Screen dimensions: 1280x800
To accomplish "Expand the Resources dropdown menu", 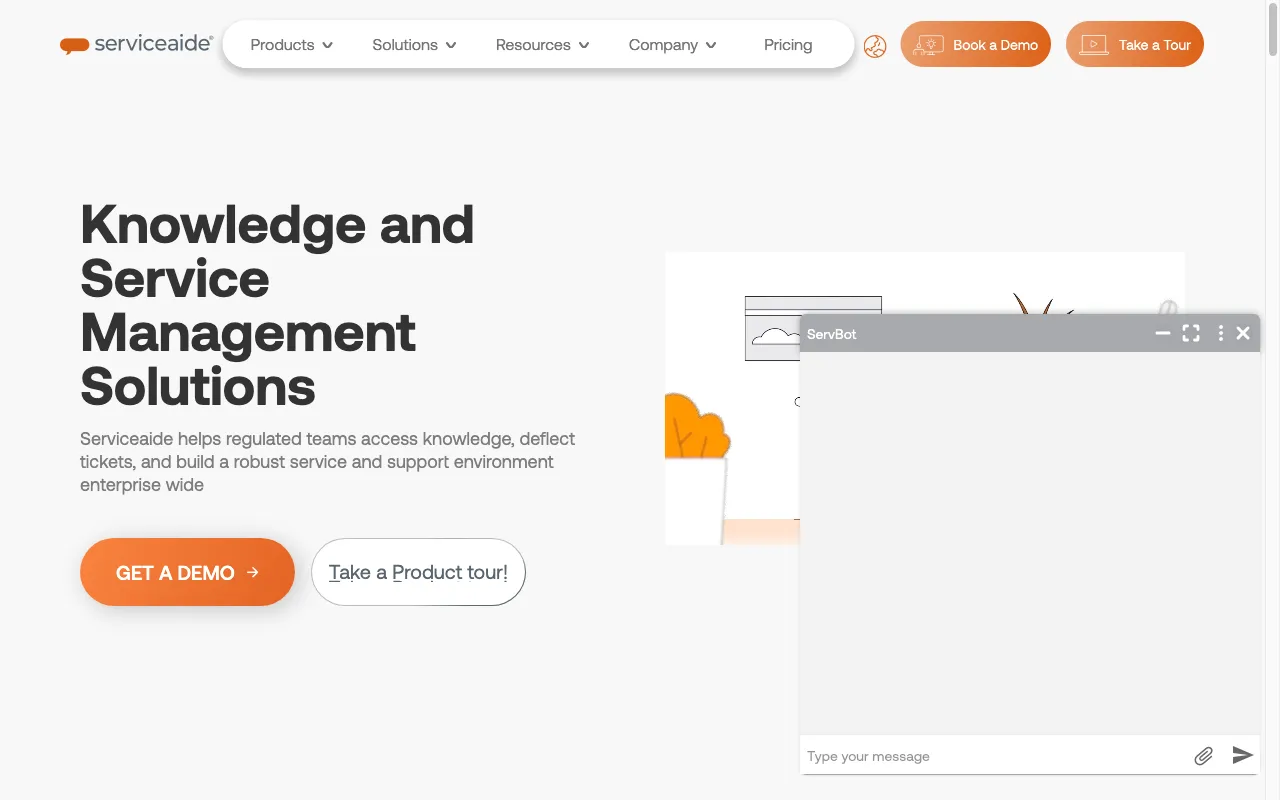I will (x=543, y=45).
